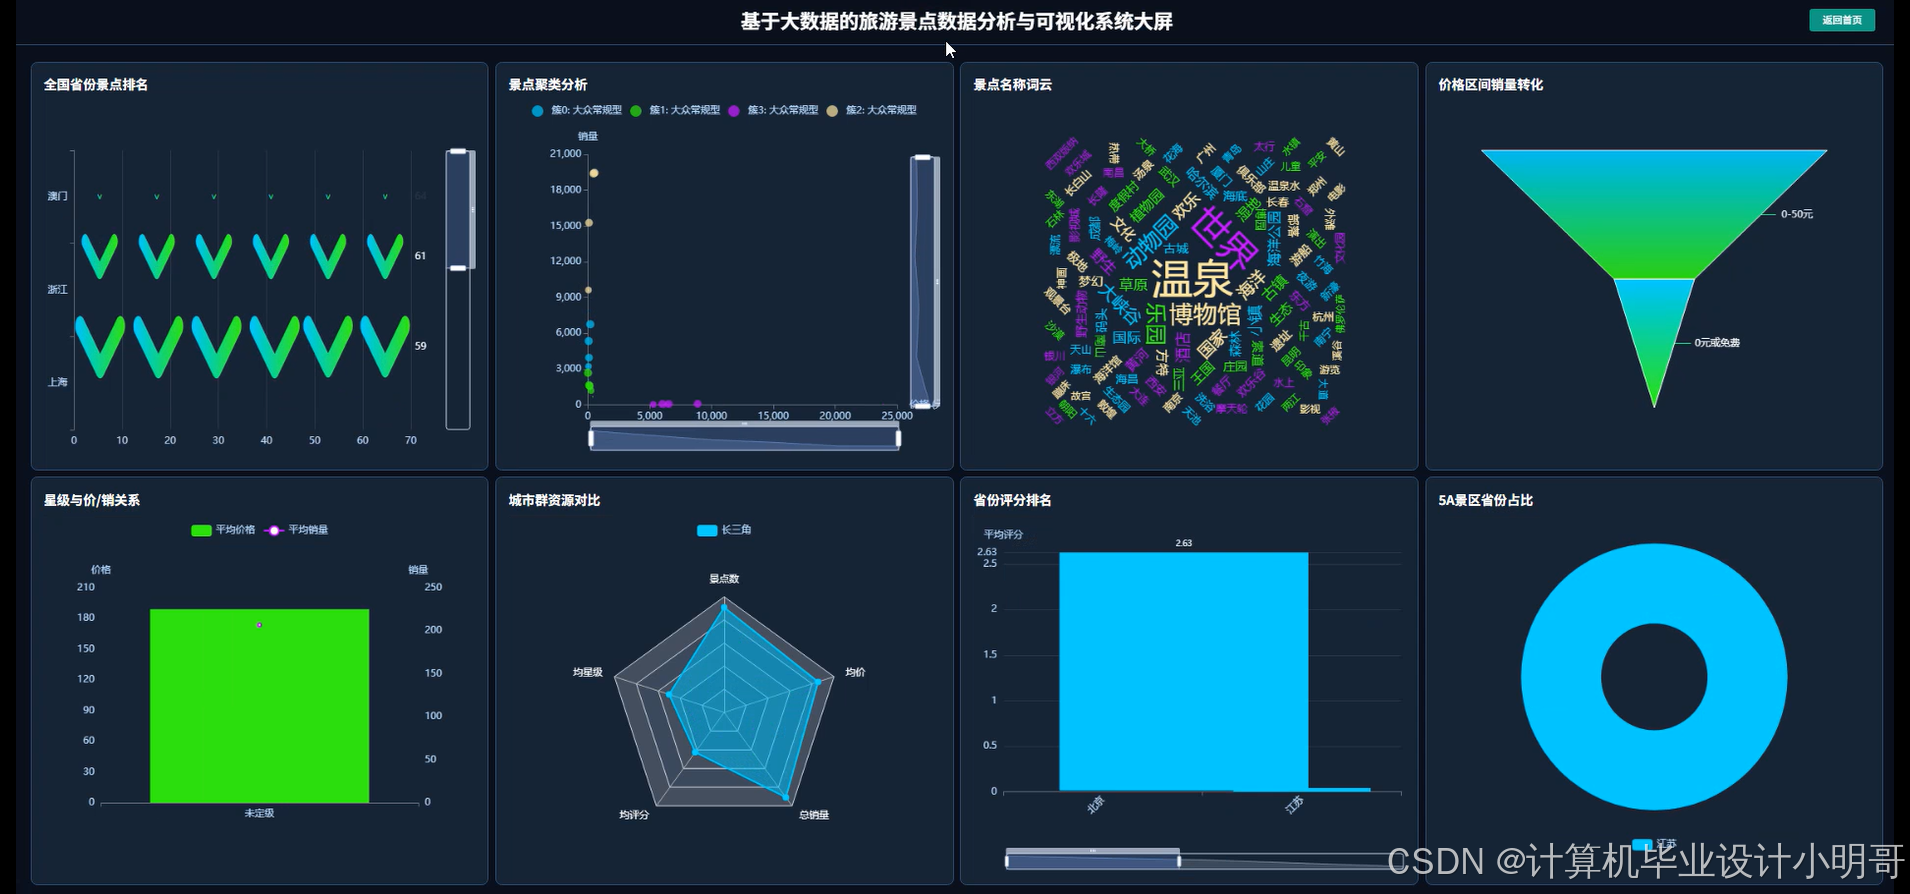
Task: Toggle the 簇1 legend item in cluster chart
Action: point(675,110)
